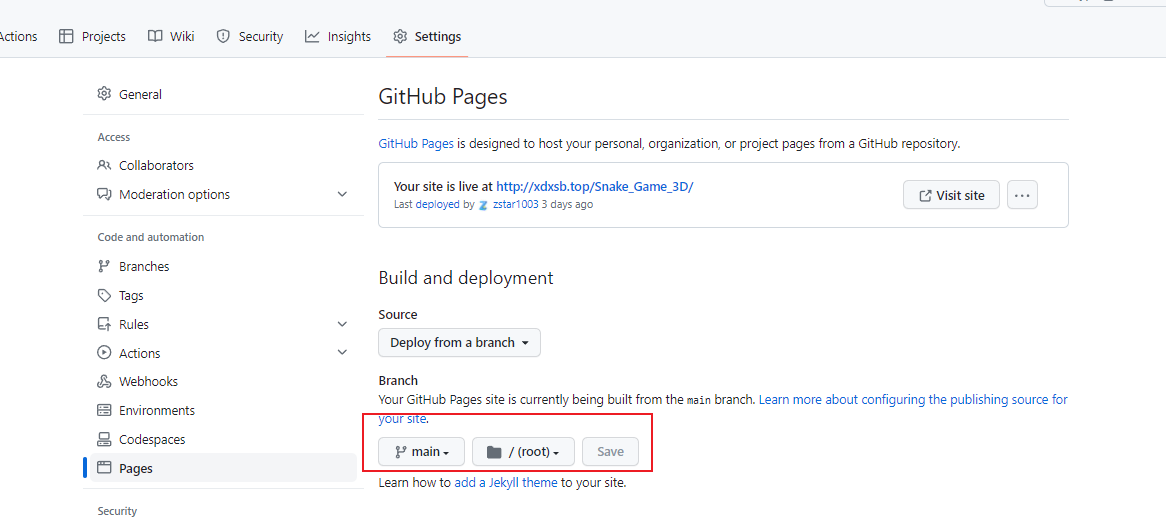
Task: Click the Tags icon in sidebar
Action: point(104,295)
